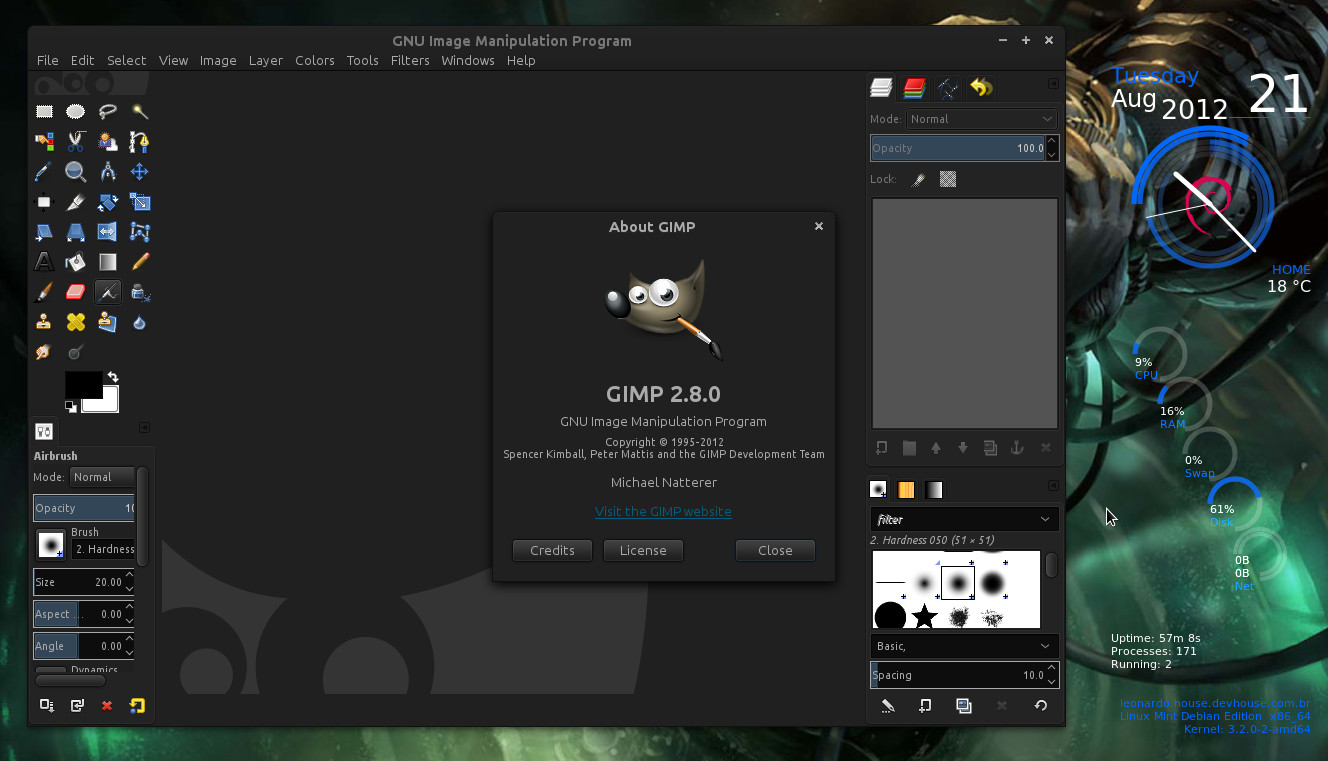Select the Blur/Sharpen droplet tool
The image size is (1328, 761).
140,322
